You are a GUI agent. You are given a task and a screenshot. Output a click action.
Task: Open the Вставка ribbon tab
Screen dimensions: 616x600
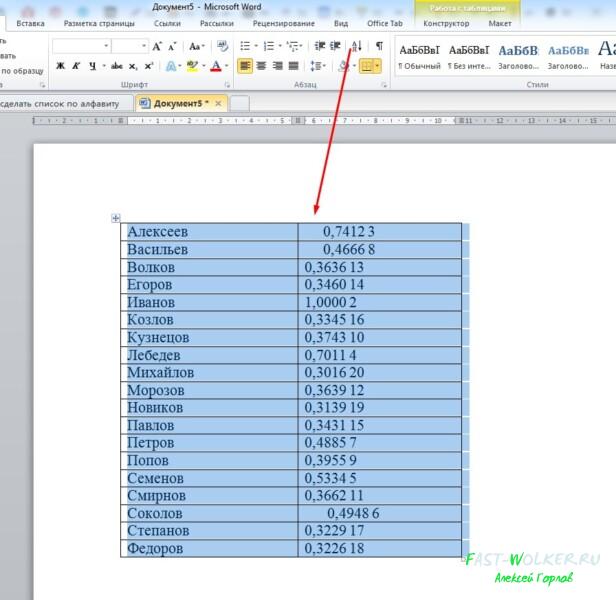(30, 24)
